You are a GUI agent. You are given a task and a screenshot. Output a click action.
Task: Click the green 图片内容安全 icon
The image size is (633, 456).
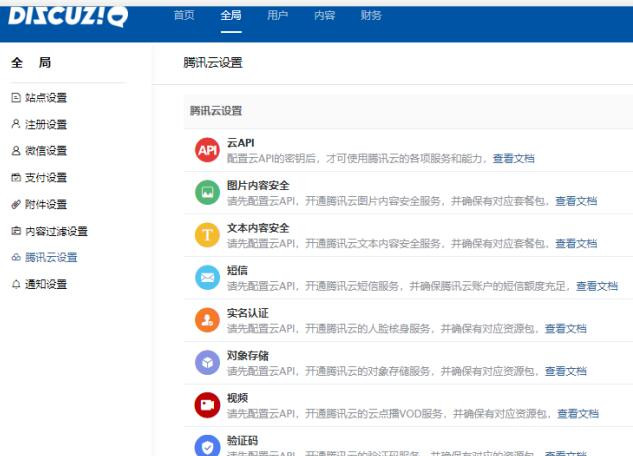pyautogui.click(x=207, y=192)
